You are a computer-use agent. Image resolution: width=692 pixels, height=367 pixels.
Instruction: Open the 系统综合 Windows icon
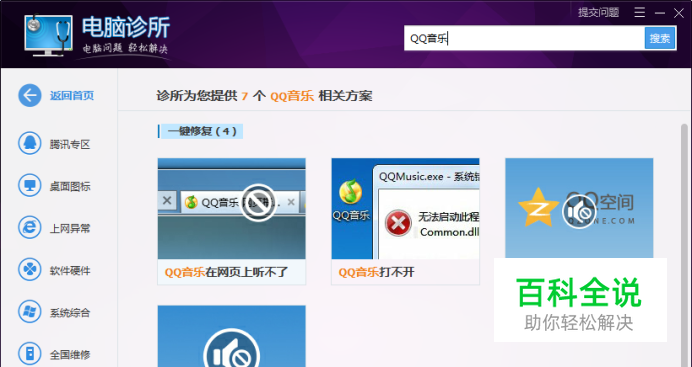point(30,312)
